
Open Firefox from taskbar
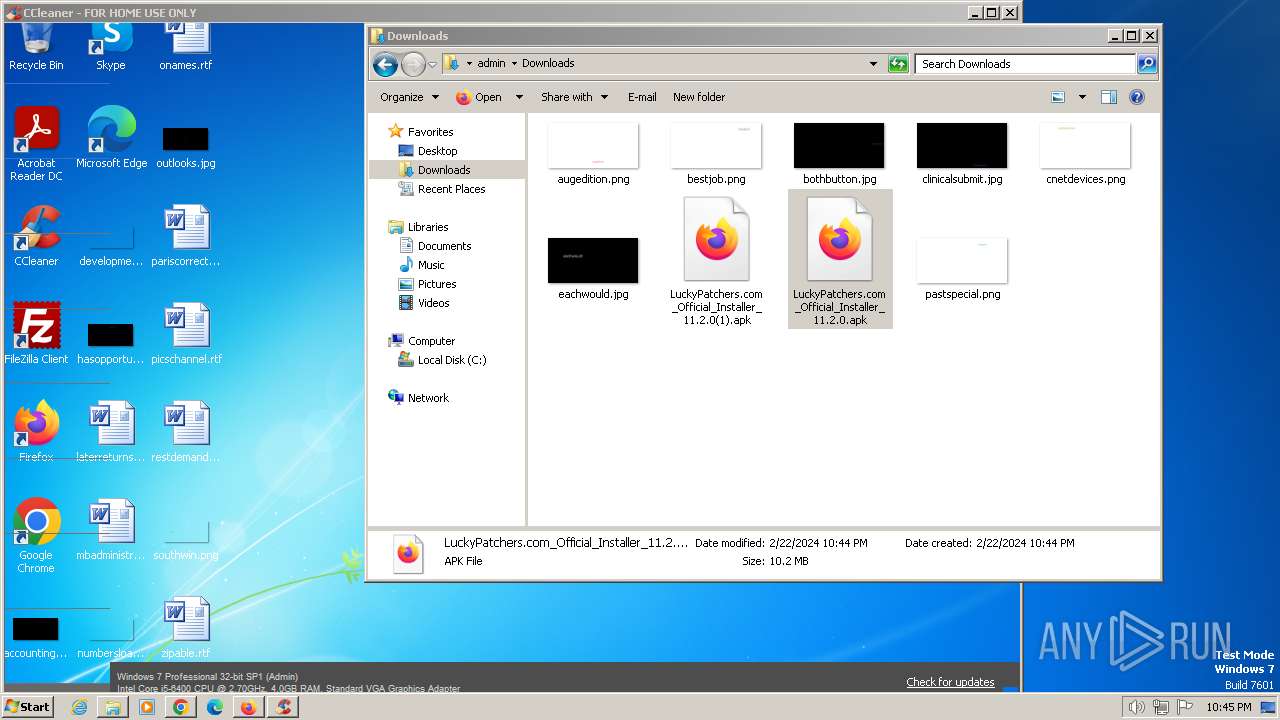point(248,707)
